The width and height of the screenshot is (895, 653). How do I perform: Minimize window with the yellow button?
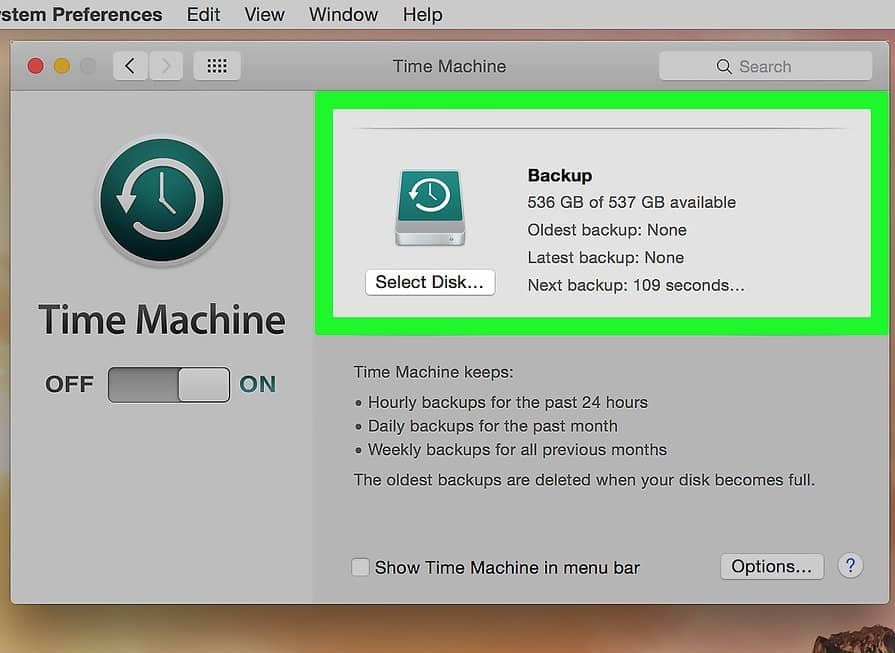[x=62, y=66]
